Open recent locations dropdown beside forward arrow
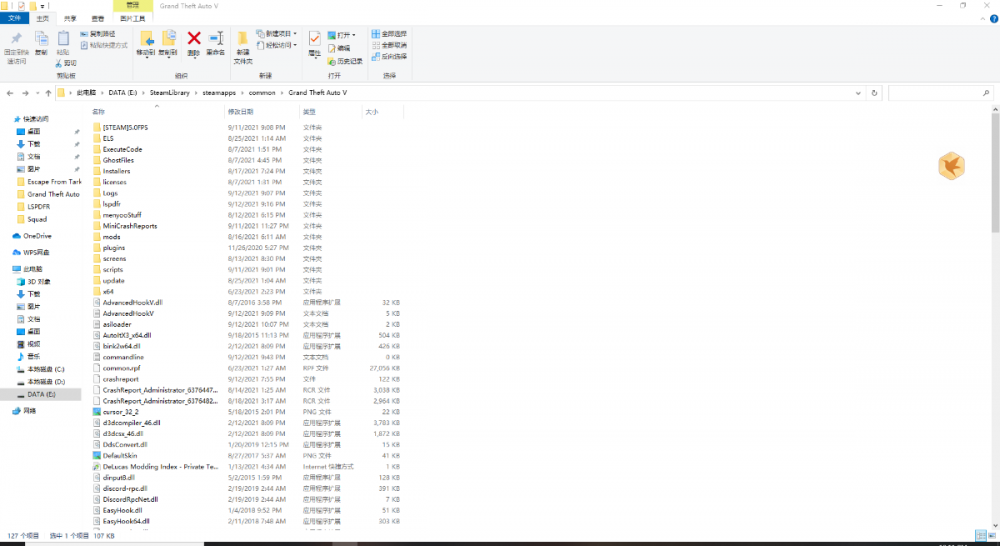The width and height of the screenshot is (1000, 546). 38,93
